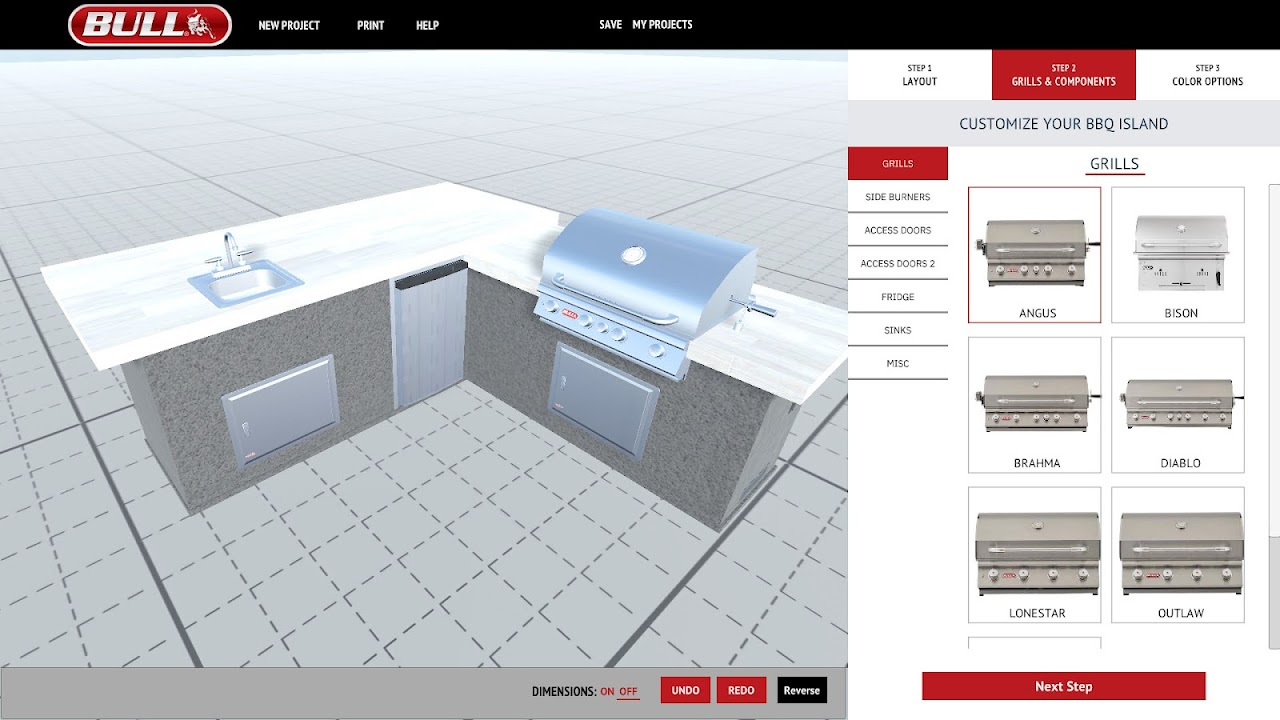
Task: Turn dimensions OFF
Action: pos(628,691)
